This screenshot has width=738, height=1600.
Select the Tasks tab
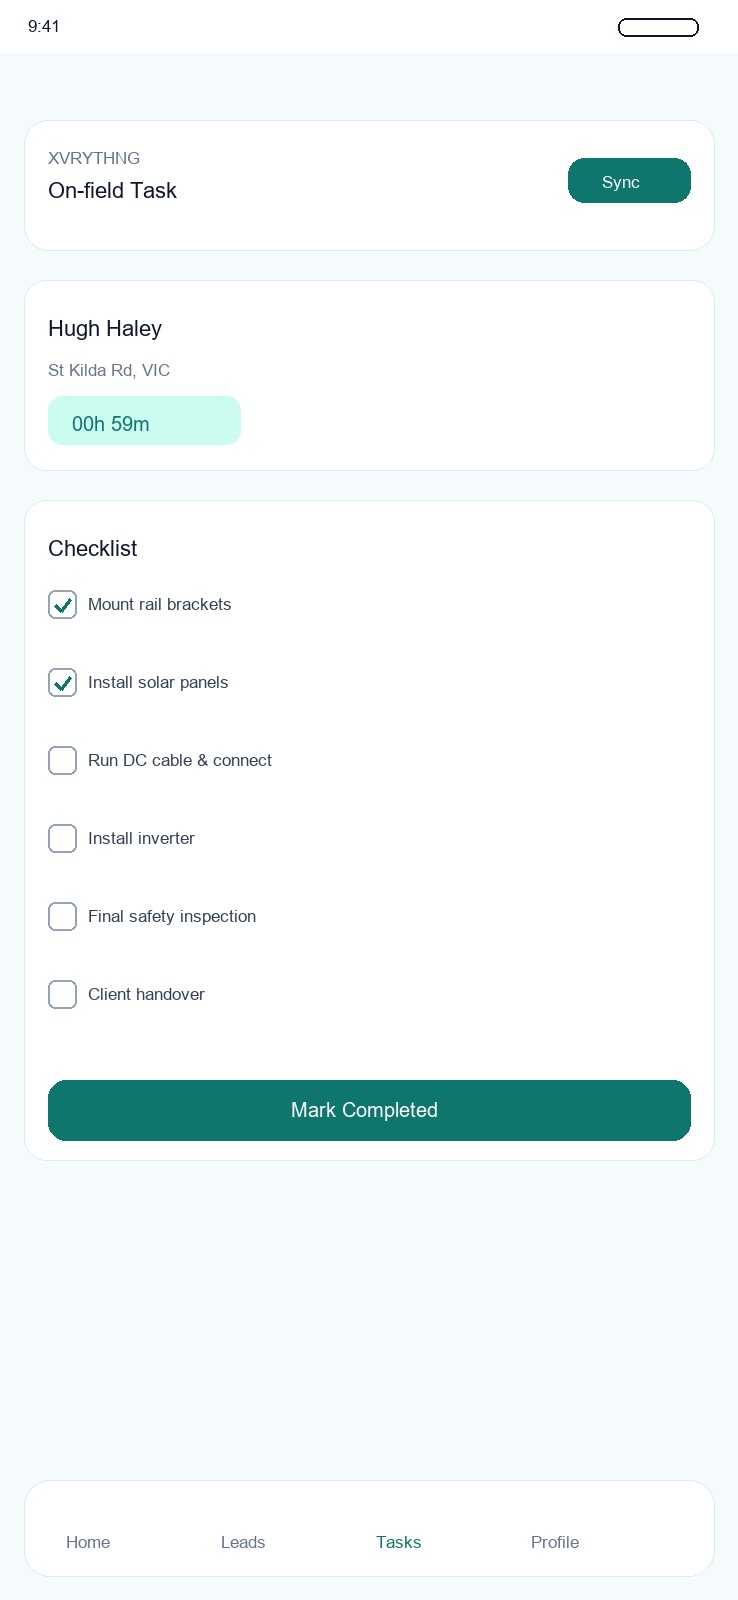coord(398,1542)
